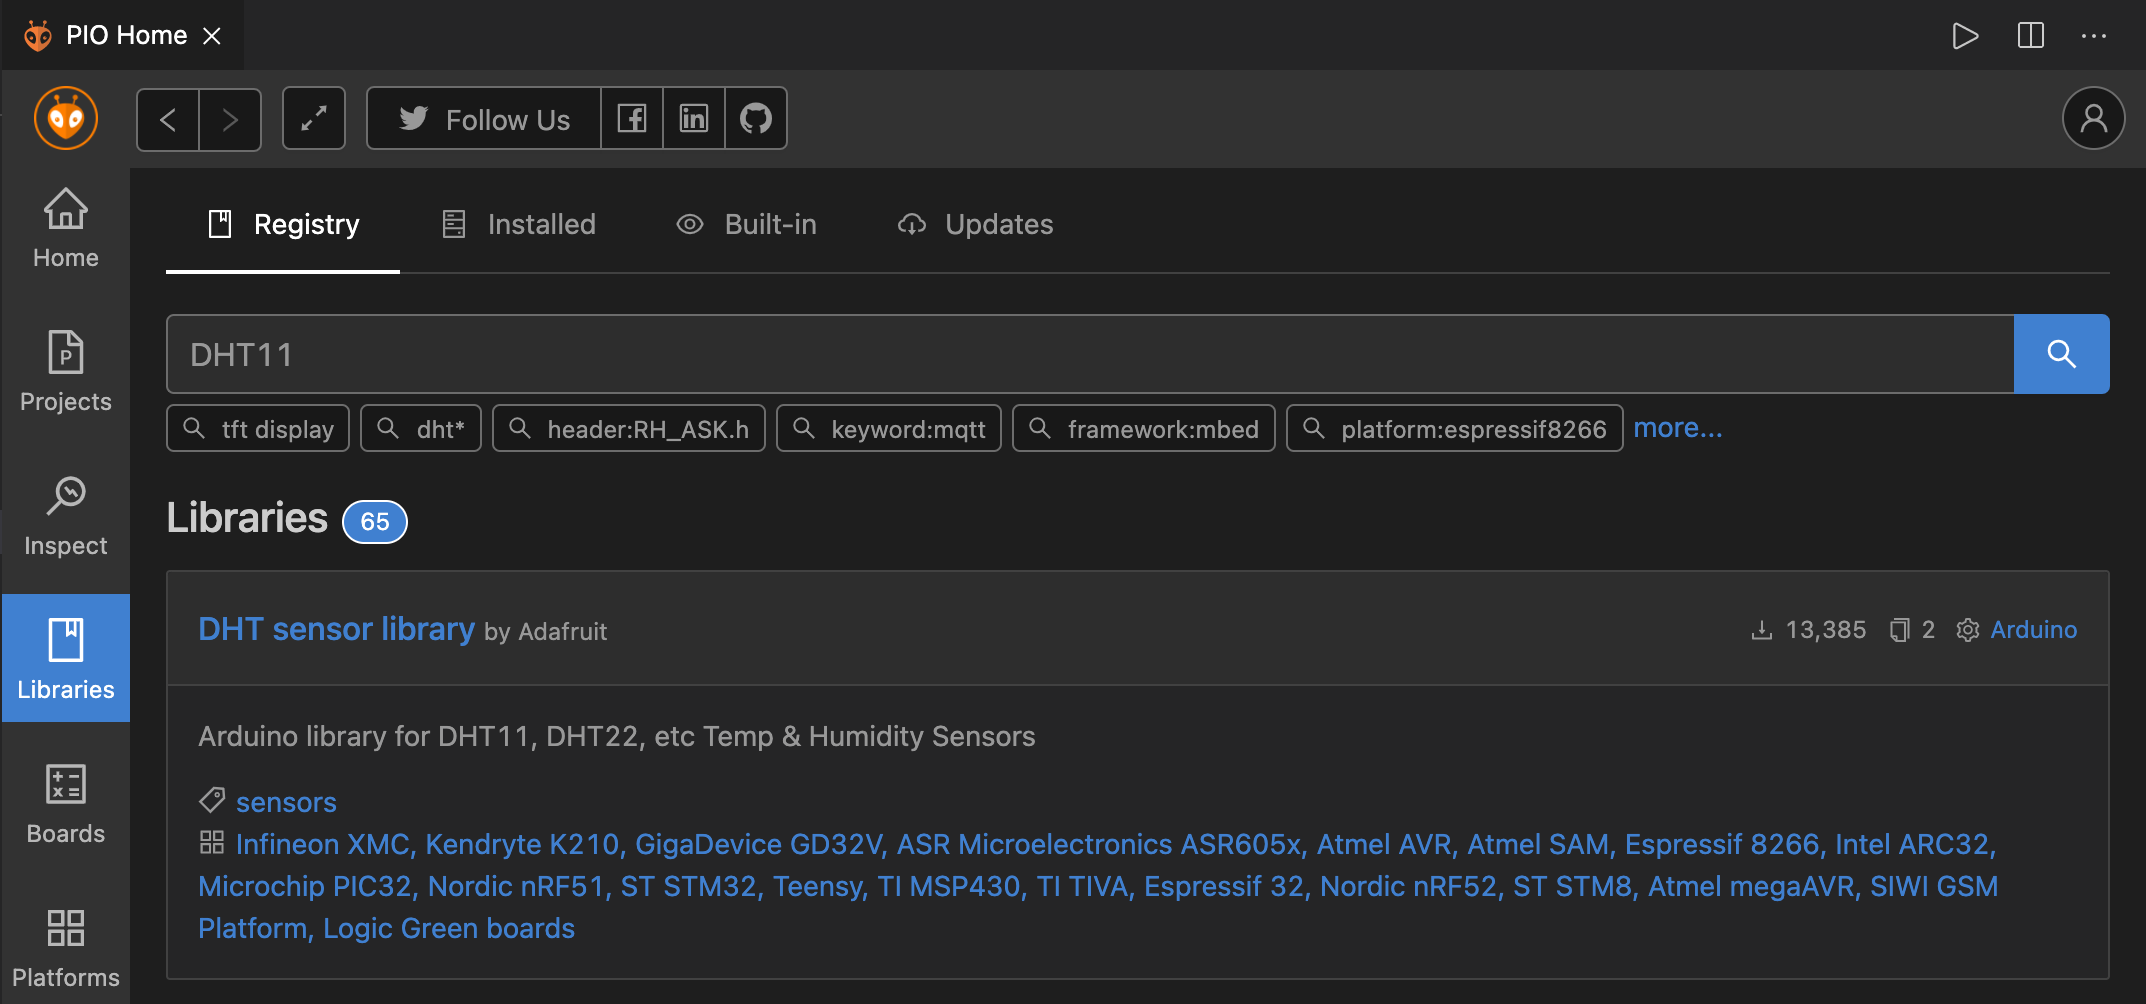The height and width of the screenshot is (1004, 2146).
Task: Open Platforms in the sidebar
Action: [66, 947]
